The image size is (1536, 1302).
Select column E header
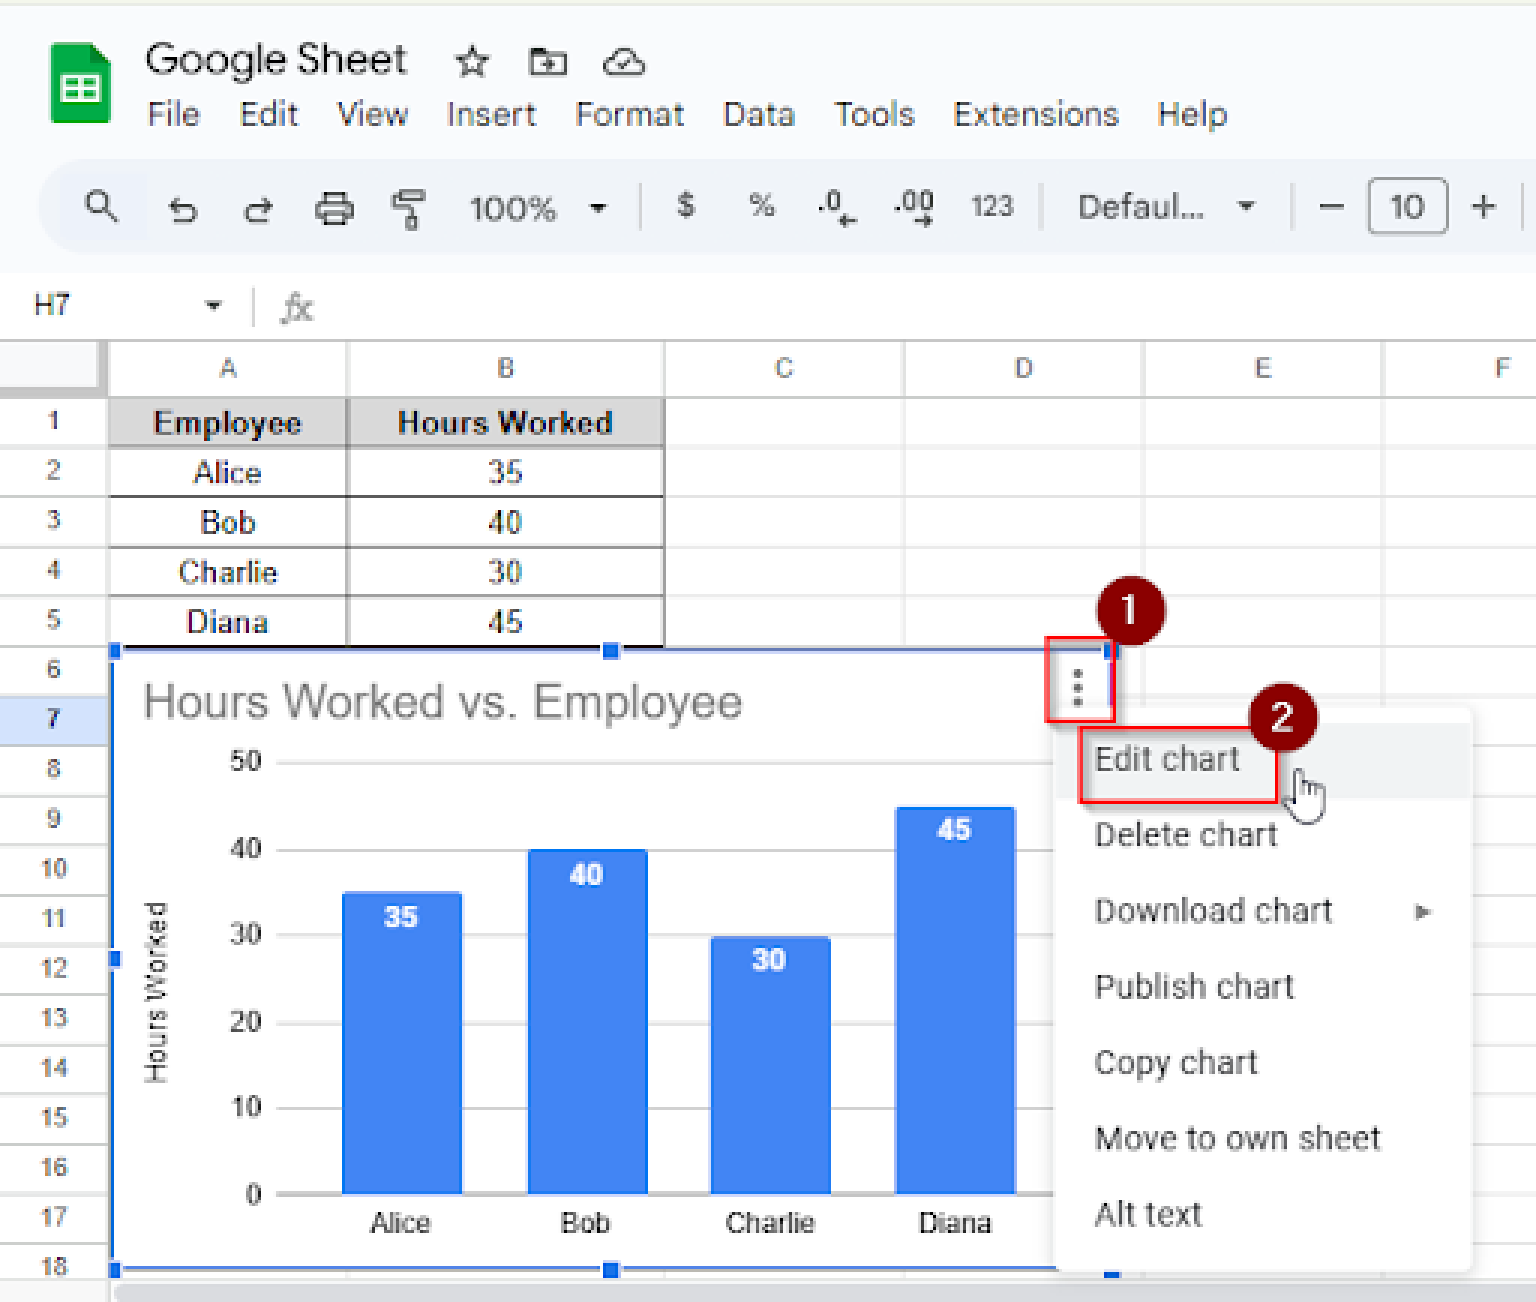pos(1262,368)
